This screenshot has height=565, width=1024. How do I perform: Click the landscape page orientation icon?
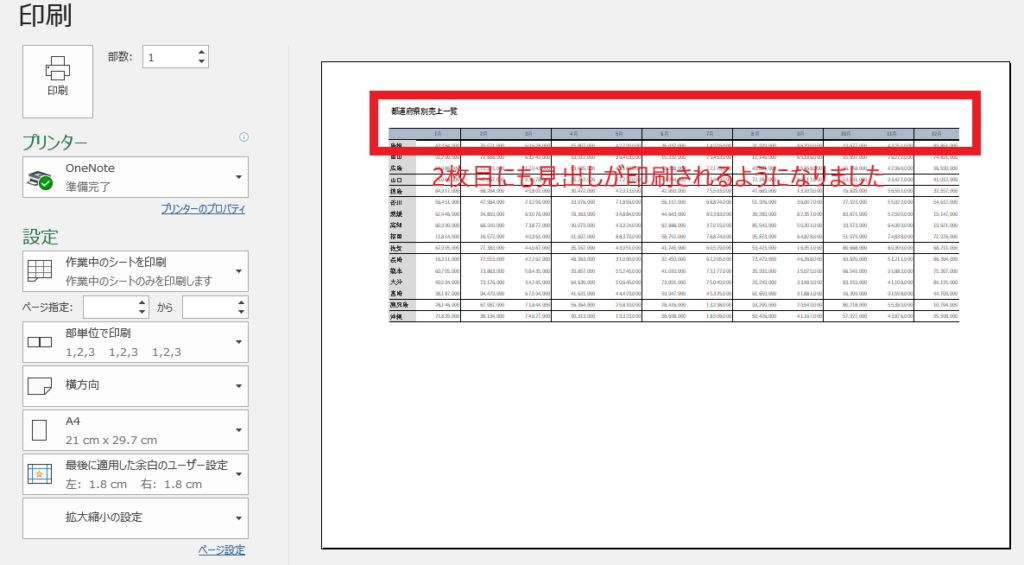pyautogui.click(x=39, y=386)
